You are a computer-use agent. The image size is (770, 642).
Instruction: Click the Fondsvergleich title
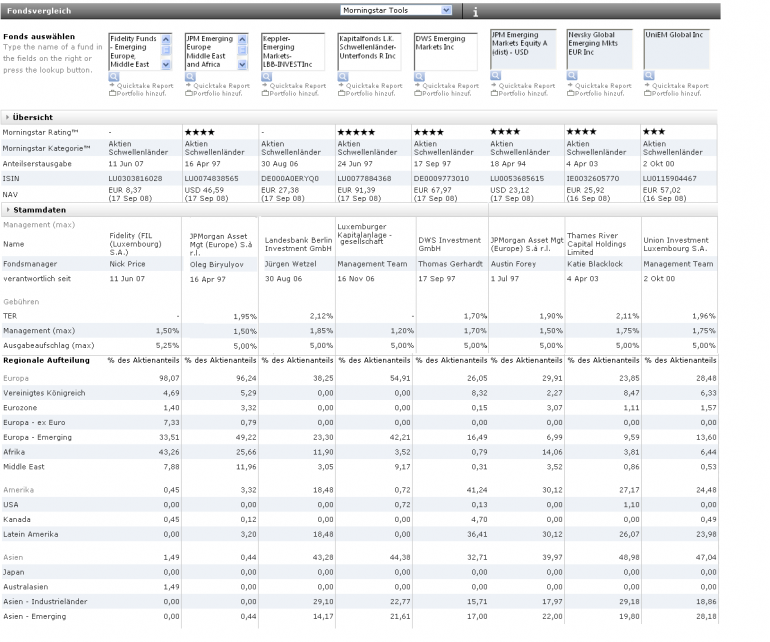tap(39, 11)
